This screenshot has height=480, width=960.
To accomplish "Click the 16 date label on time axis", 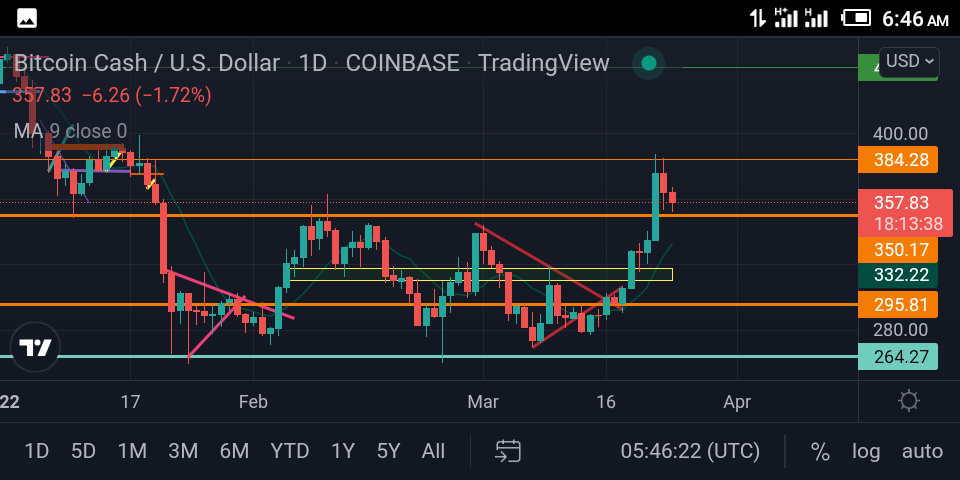I will [x=606, y=402].
